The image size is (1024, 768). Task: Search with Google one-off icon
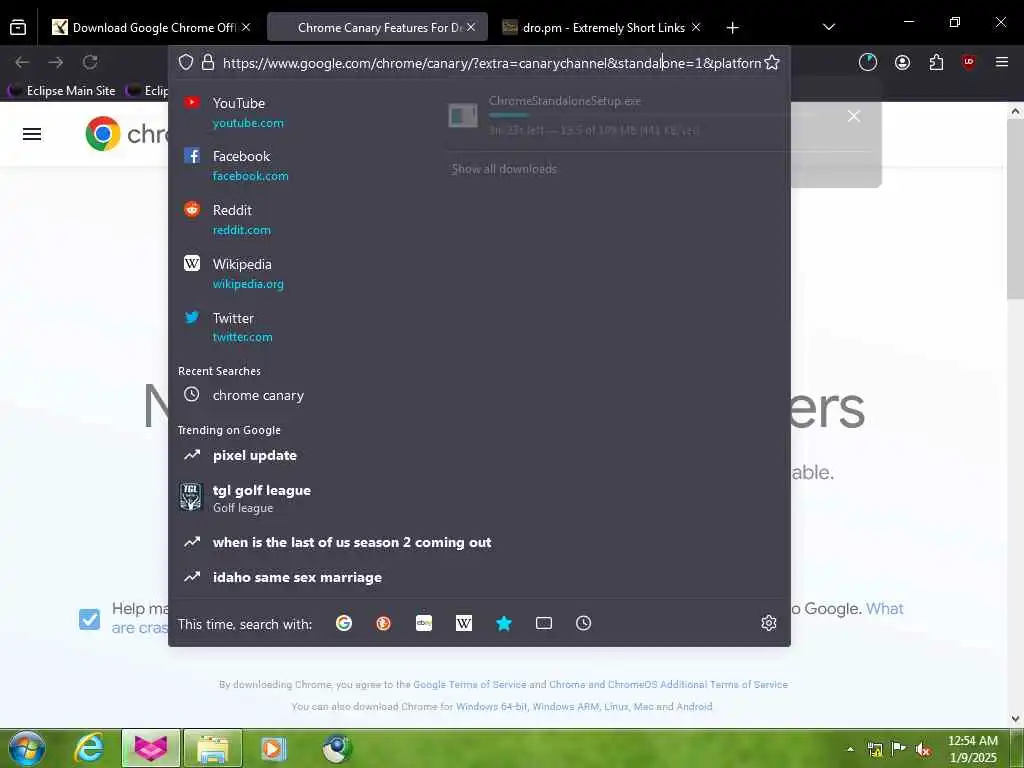click(x=344, y=623)
